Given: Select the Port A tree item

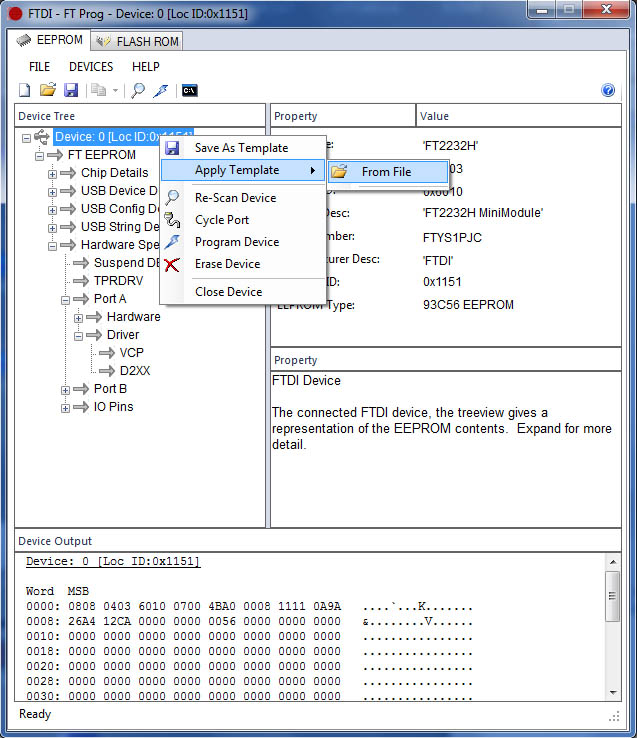Looking at the screenshot, I should [110, 298].
